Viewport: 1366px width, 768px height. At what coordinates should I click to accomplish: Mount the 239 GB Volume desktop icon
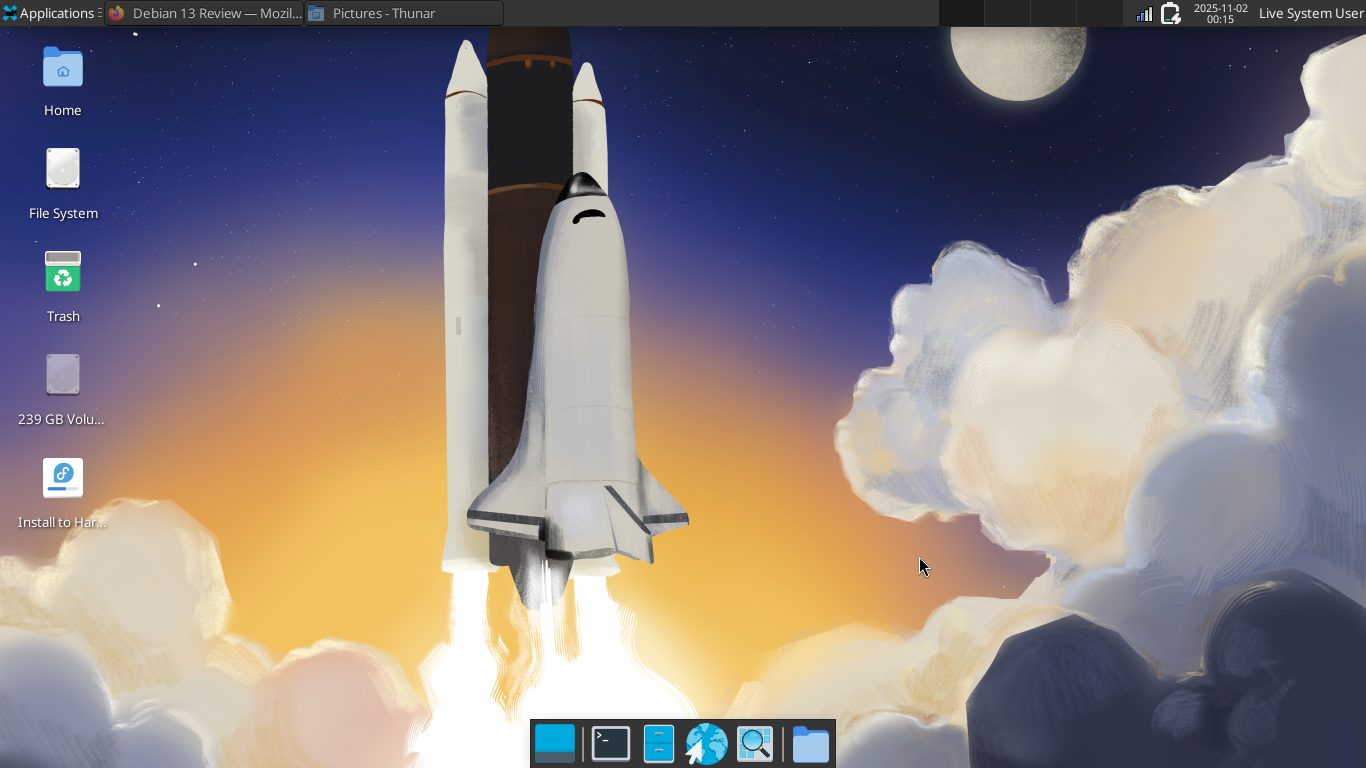pyautogui.click(x=62, y=374)
